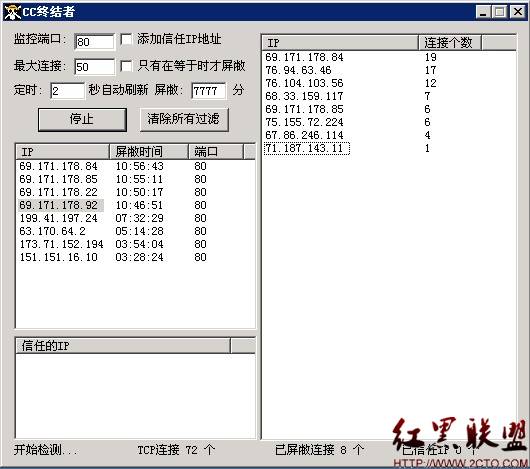
Task: Click the CC终结者 pirate skull title icon
Action: [x=13, y=12]
